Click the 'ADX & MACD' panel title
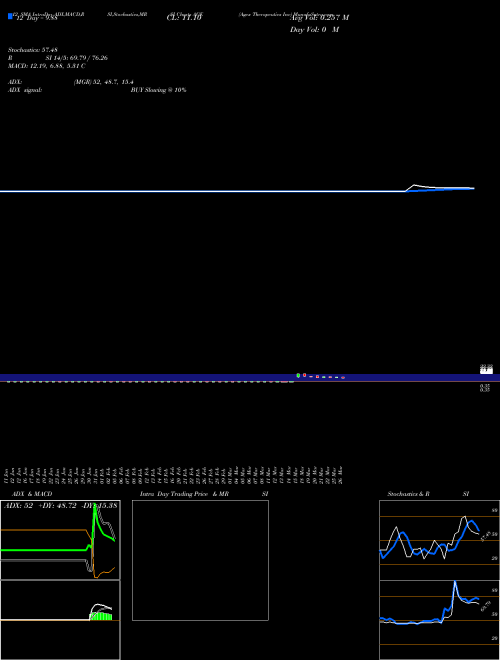This screenshot has height=660, width=500. click(x=32, y=494)
